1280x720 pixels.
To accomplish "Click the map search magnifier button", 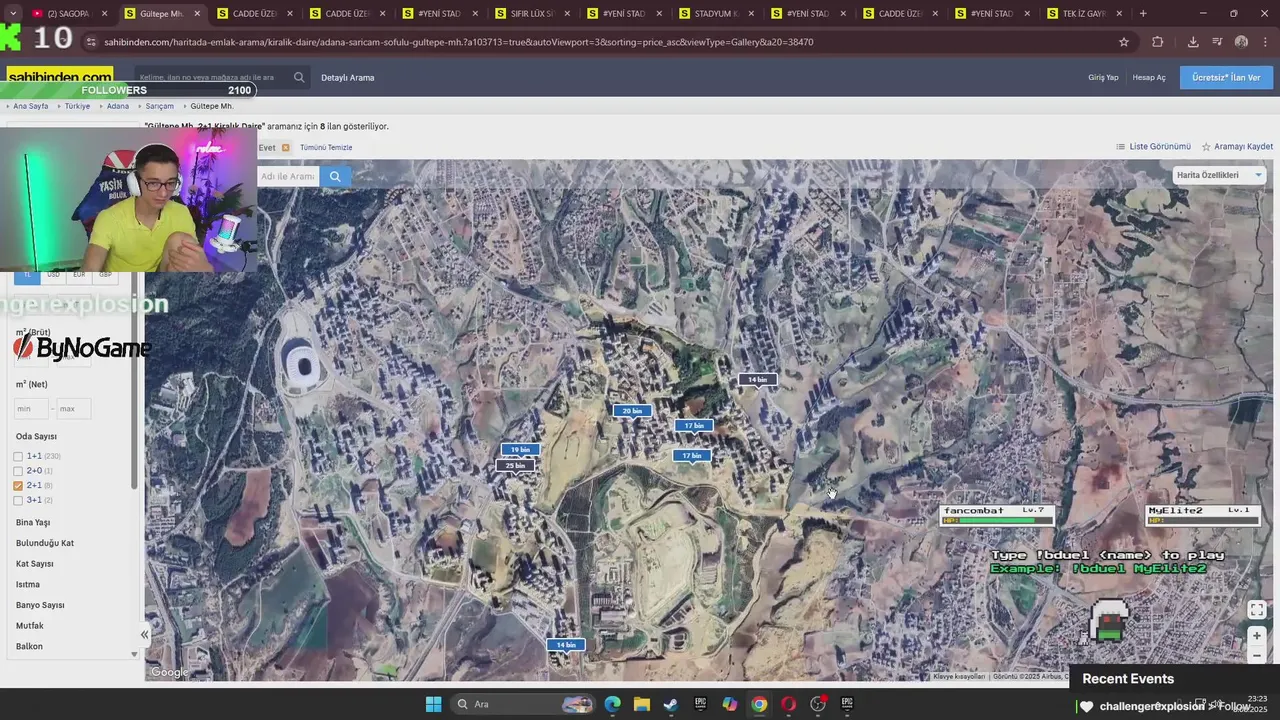I will pos(335,176).
